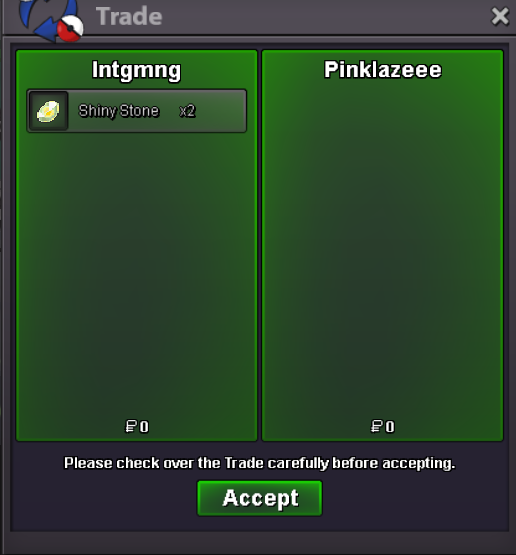Click the Pokédollar symbol under Intgmng's offer
Viewport: 516px width, 555px height.
click(131, 427)
